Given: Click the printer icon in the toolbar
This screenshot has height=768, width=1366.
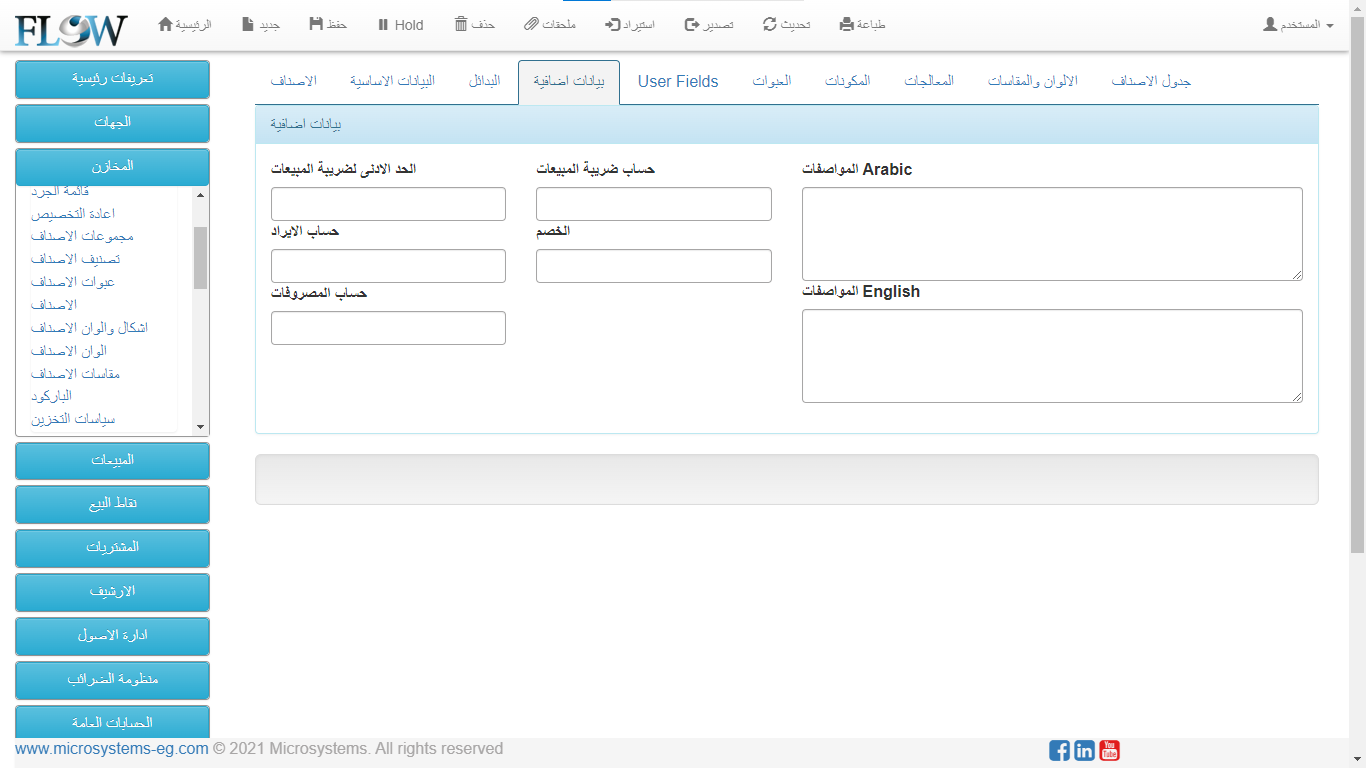Looking at the screenshot, I should pos(847,24).
